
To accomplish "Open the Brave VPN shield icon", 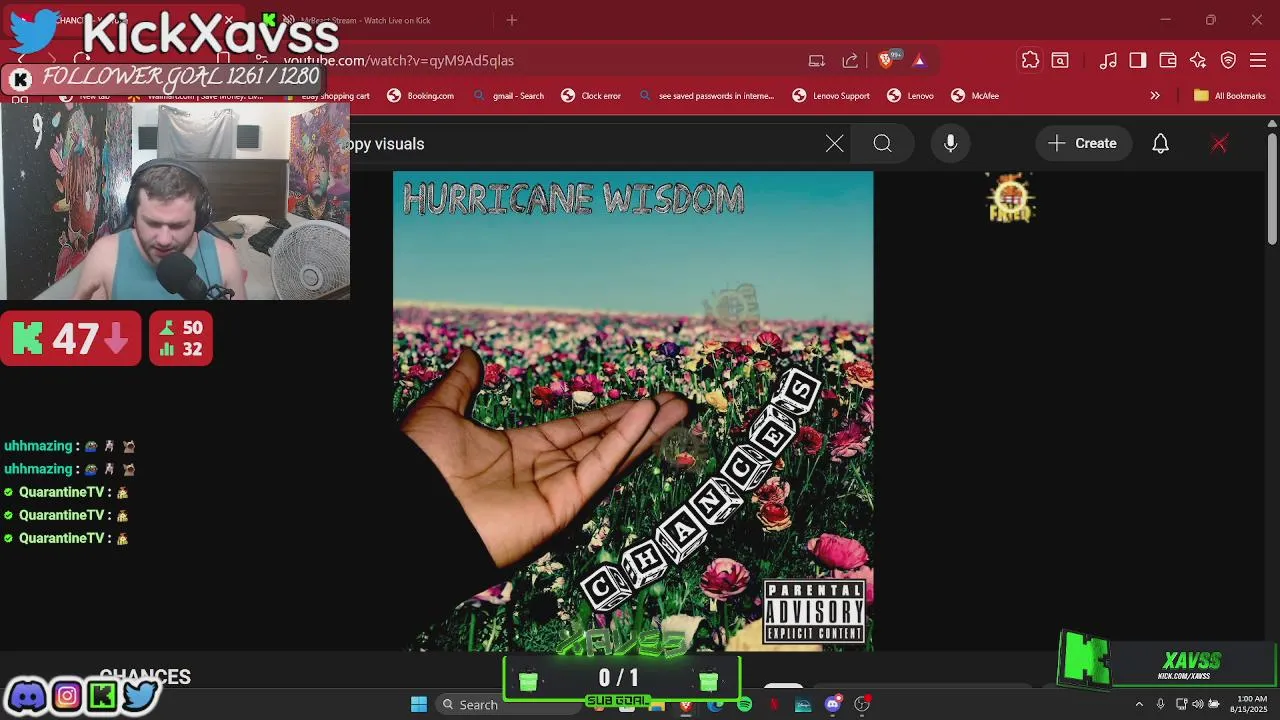I will click(1228, 61).
